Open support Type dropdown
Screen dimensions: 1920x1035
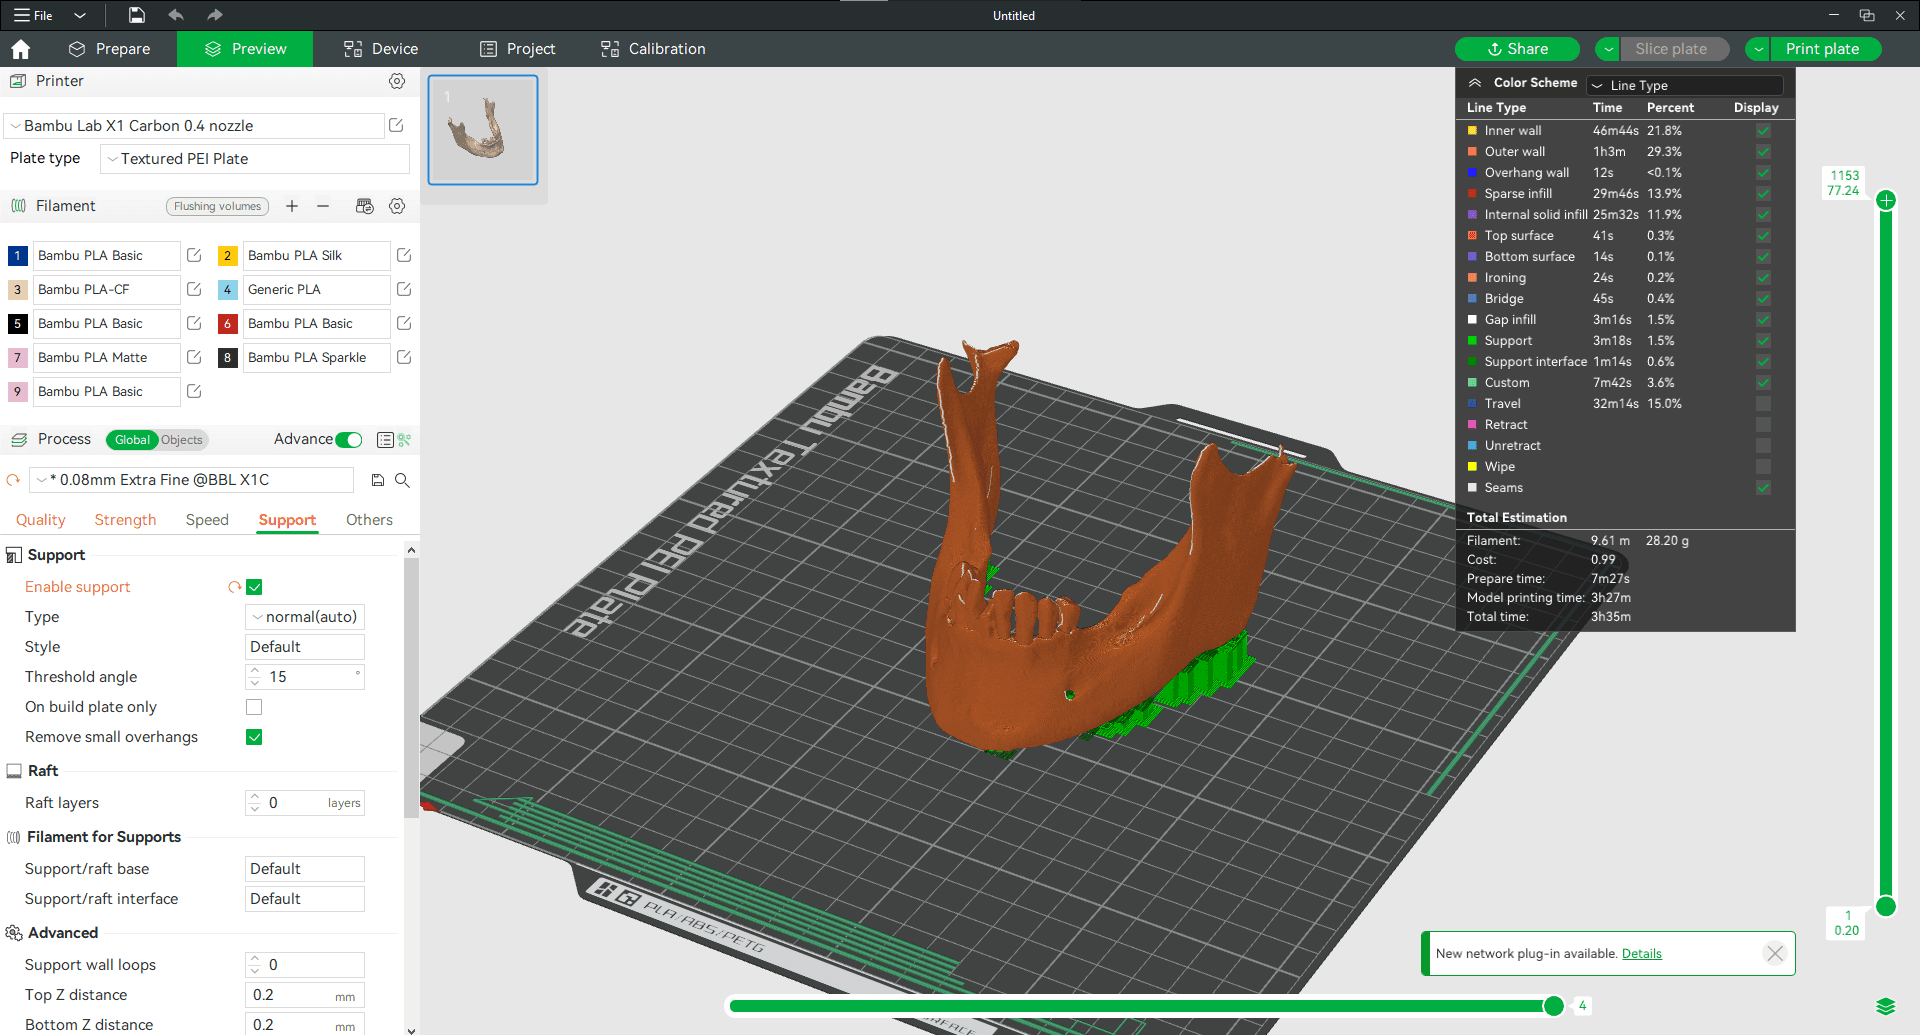pos(305,617)
